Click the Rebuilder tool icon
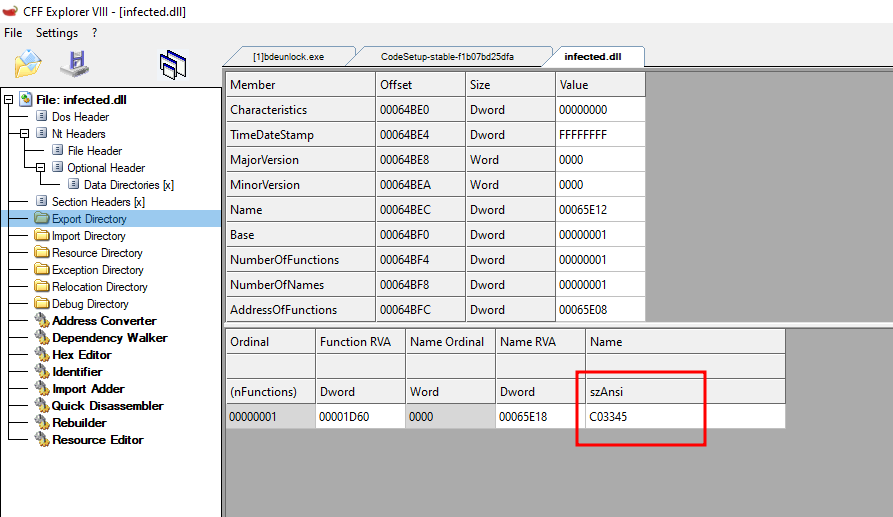Screen dimensions: 893x517 tap(42, 424)
